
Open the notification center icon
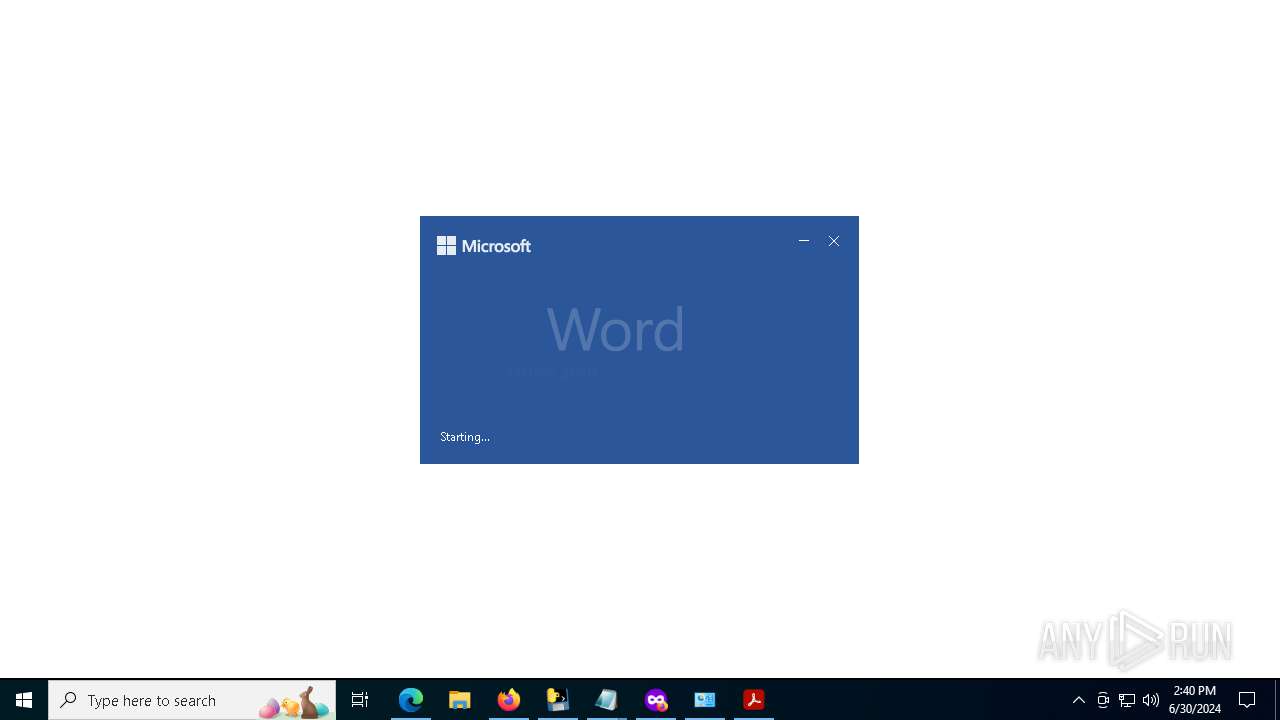1248,700
